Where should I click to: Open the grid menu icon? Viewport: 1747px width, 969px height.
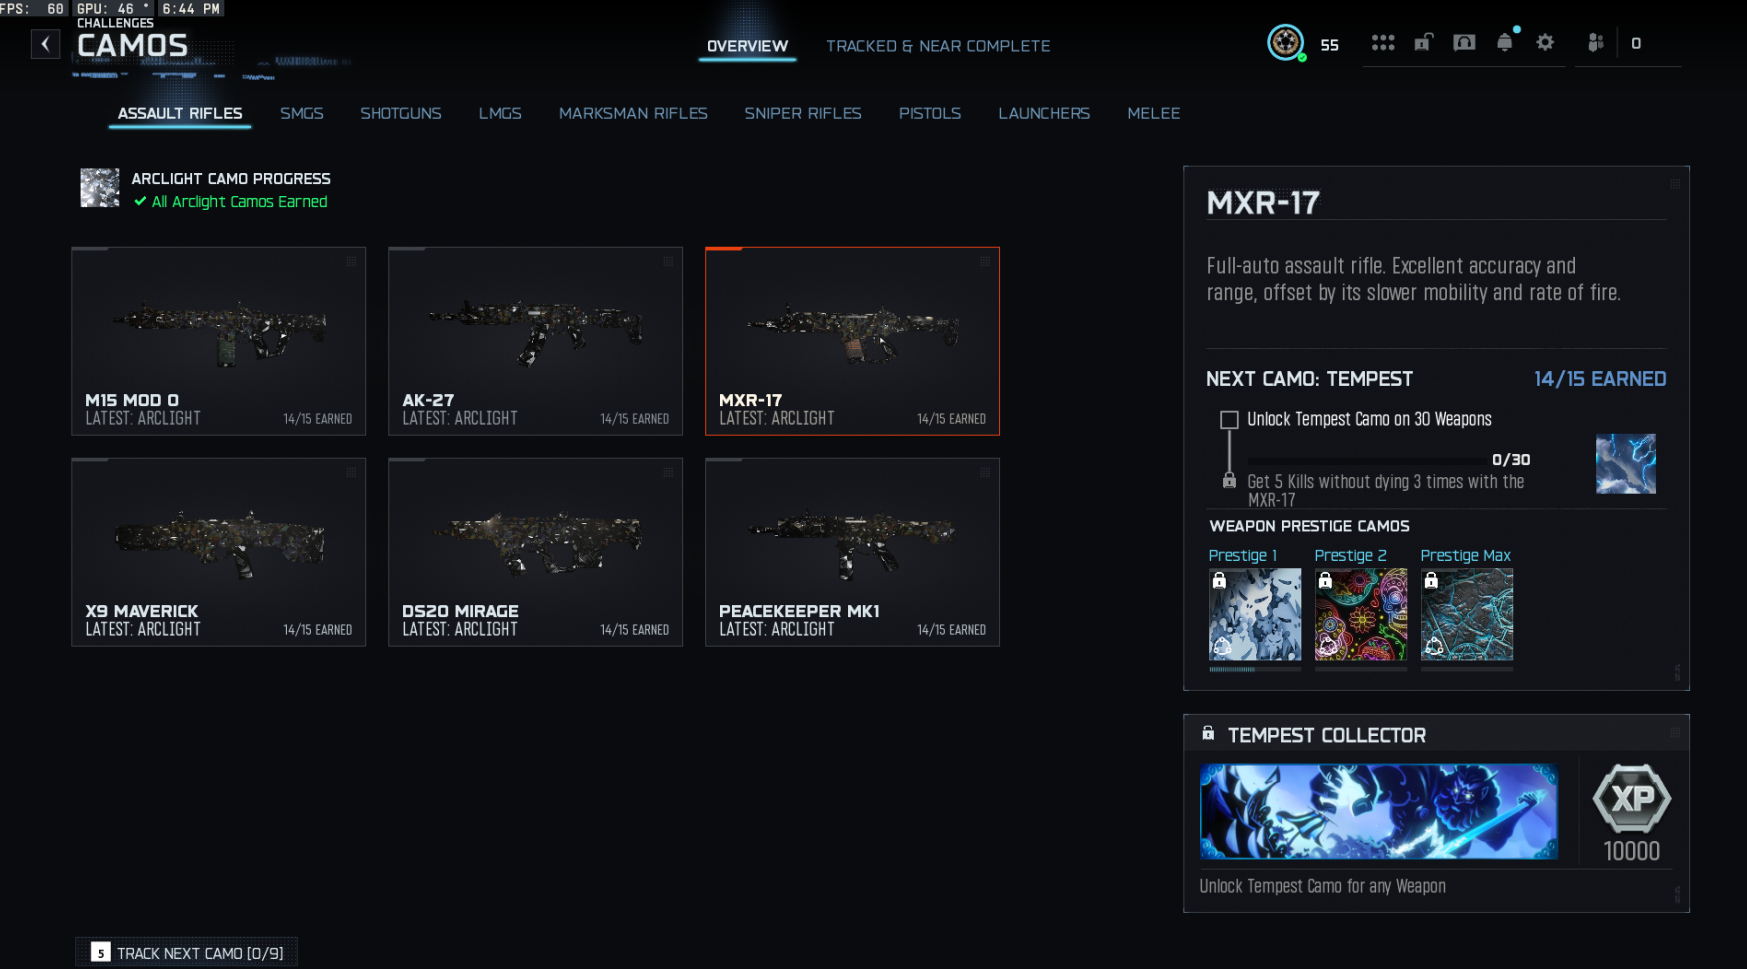point(1383,43)
